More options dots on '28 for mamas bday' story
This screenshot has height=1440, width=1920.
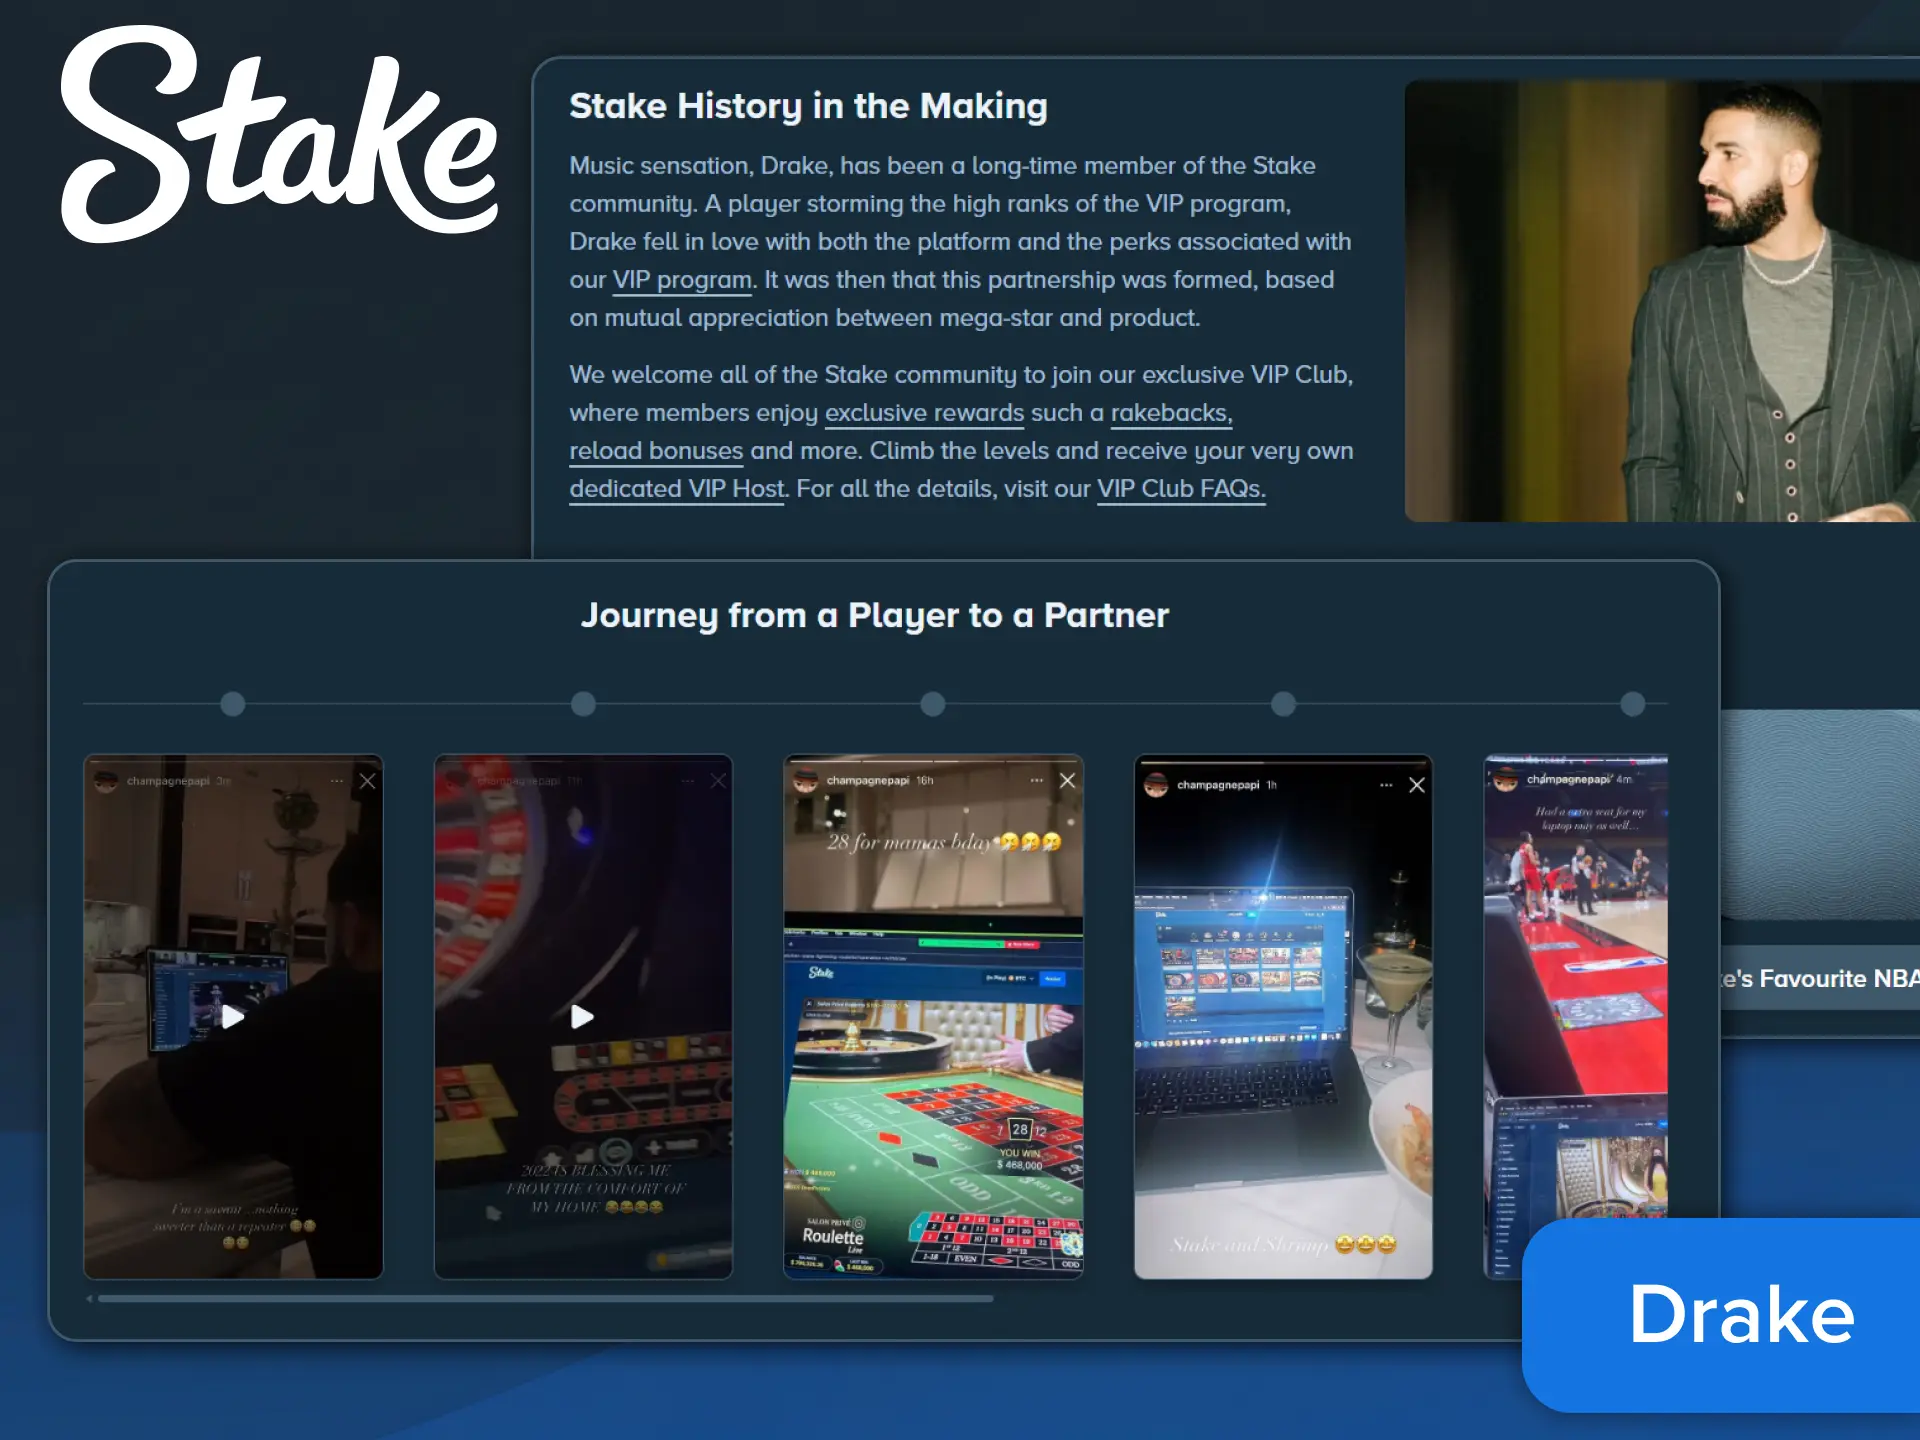[1037, 781]
